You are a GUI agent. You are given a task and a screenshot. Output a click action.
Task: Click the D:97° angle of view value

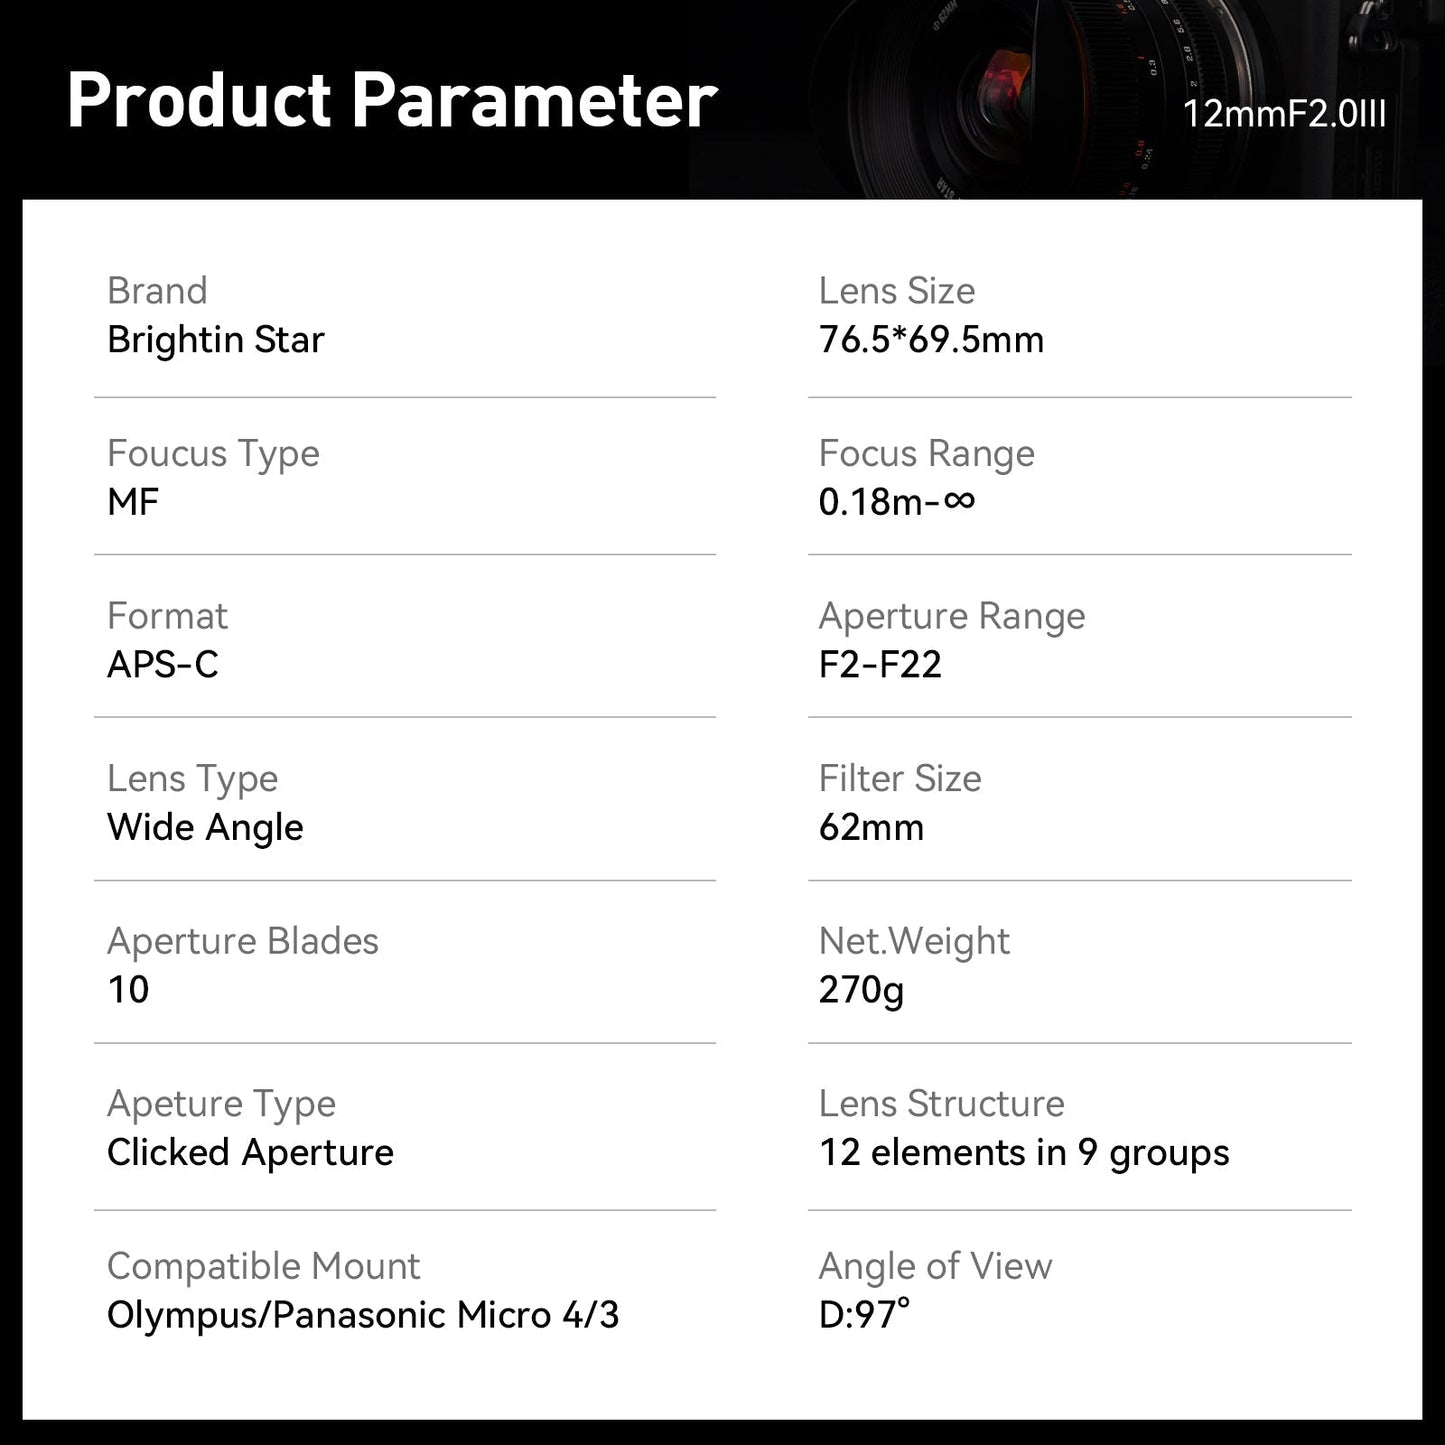click(864, 1315)
